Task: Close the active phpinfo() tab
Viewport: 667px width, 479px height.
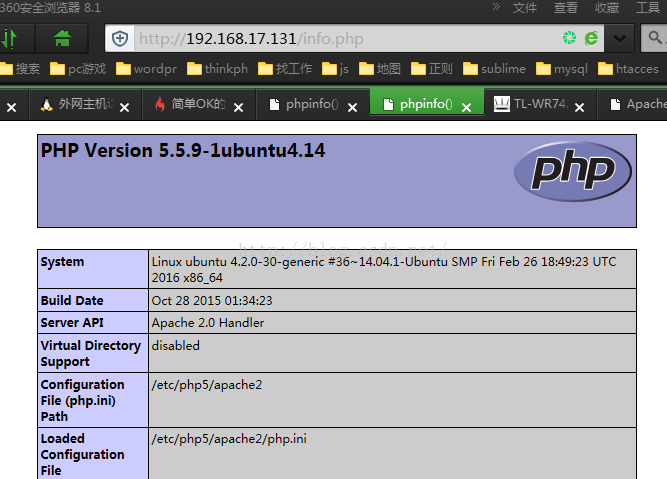Action: click(467, 108)
